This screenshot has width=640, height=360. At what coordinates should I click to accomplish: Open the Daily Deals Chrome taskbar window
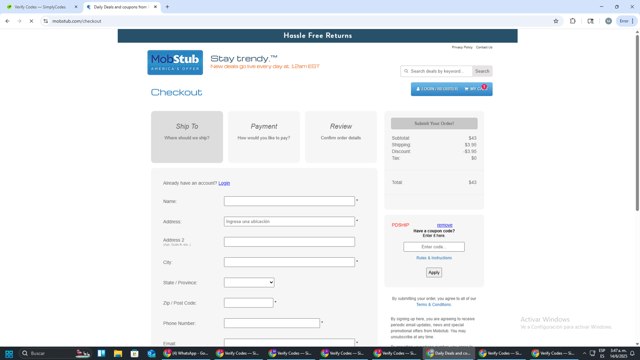[x=449, y=353]
